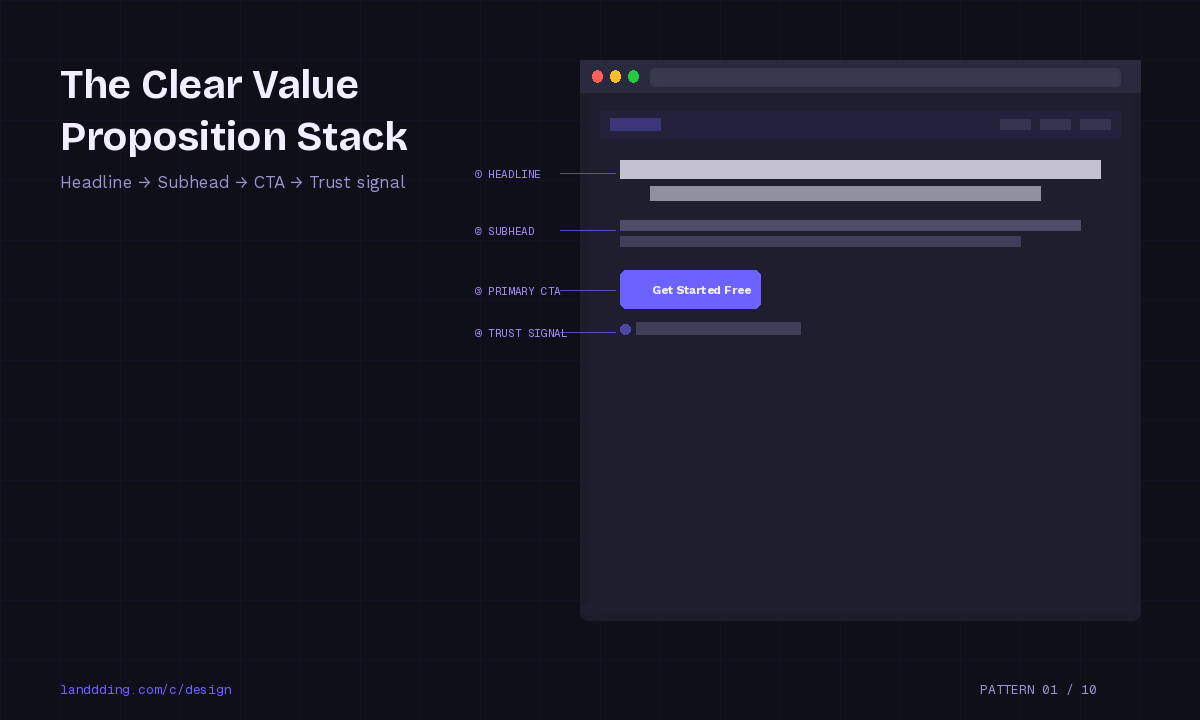
Task: Select the HEADLINE annotation label
Action: (513, 173)
